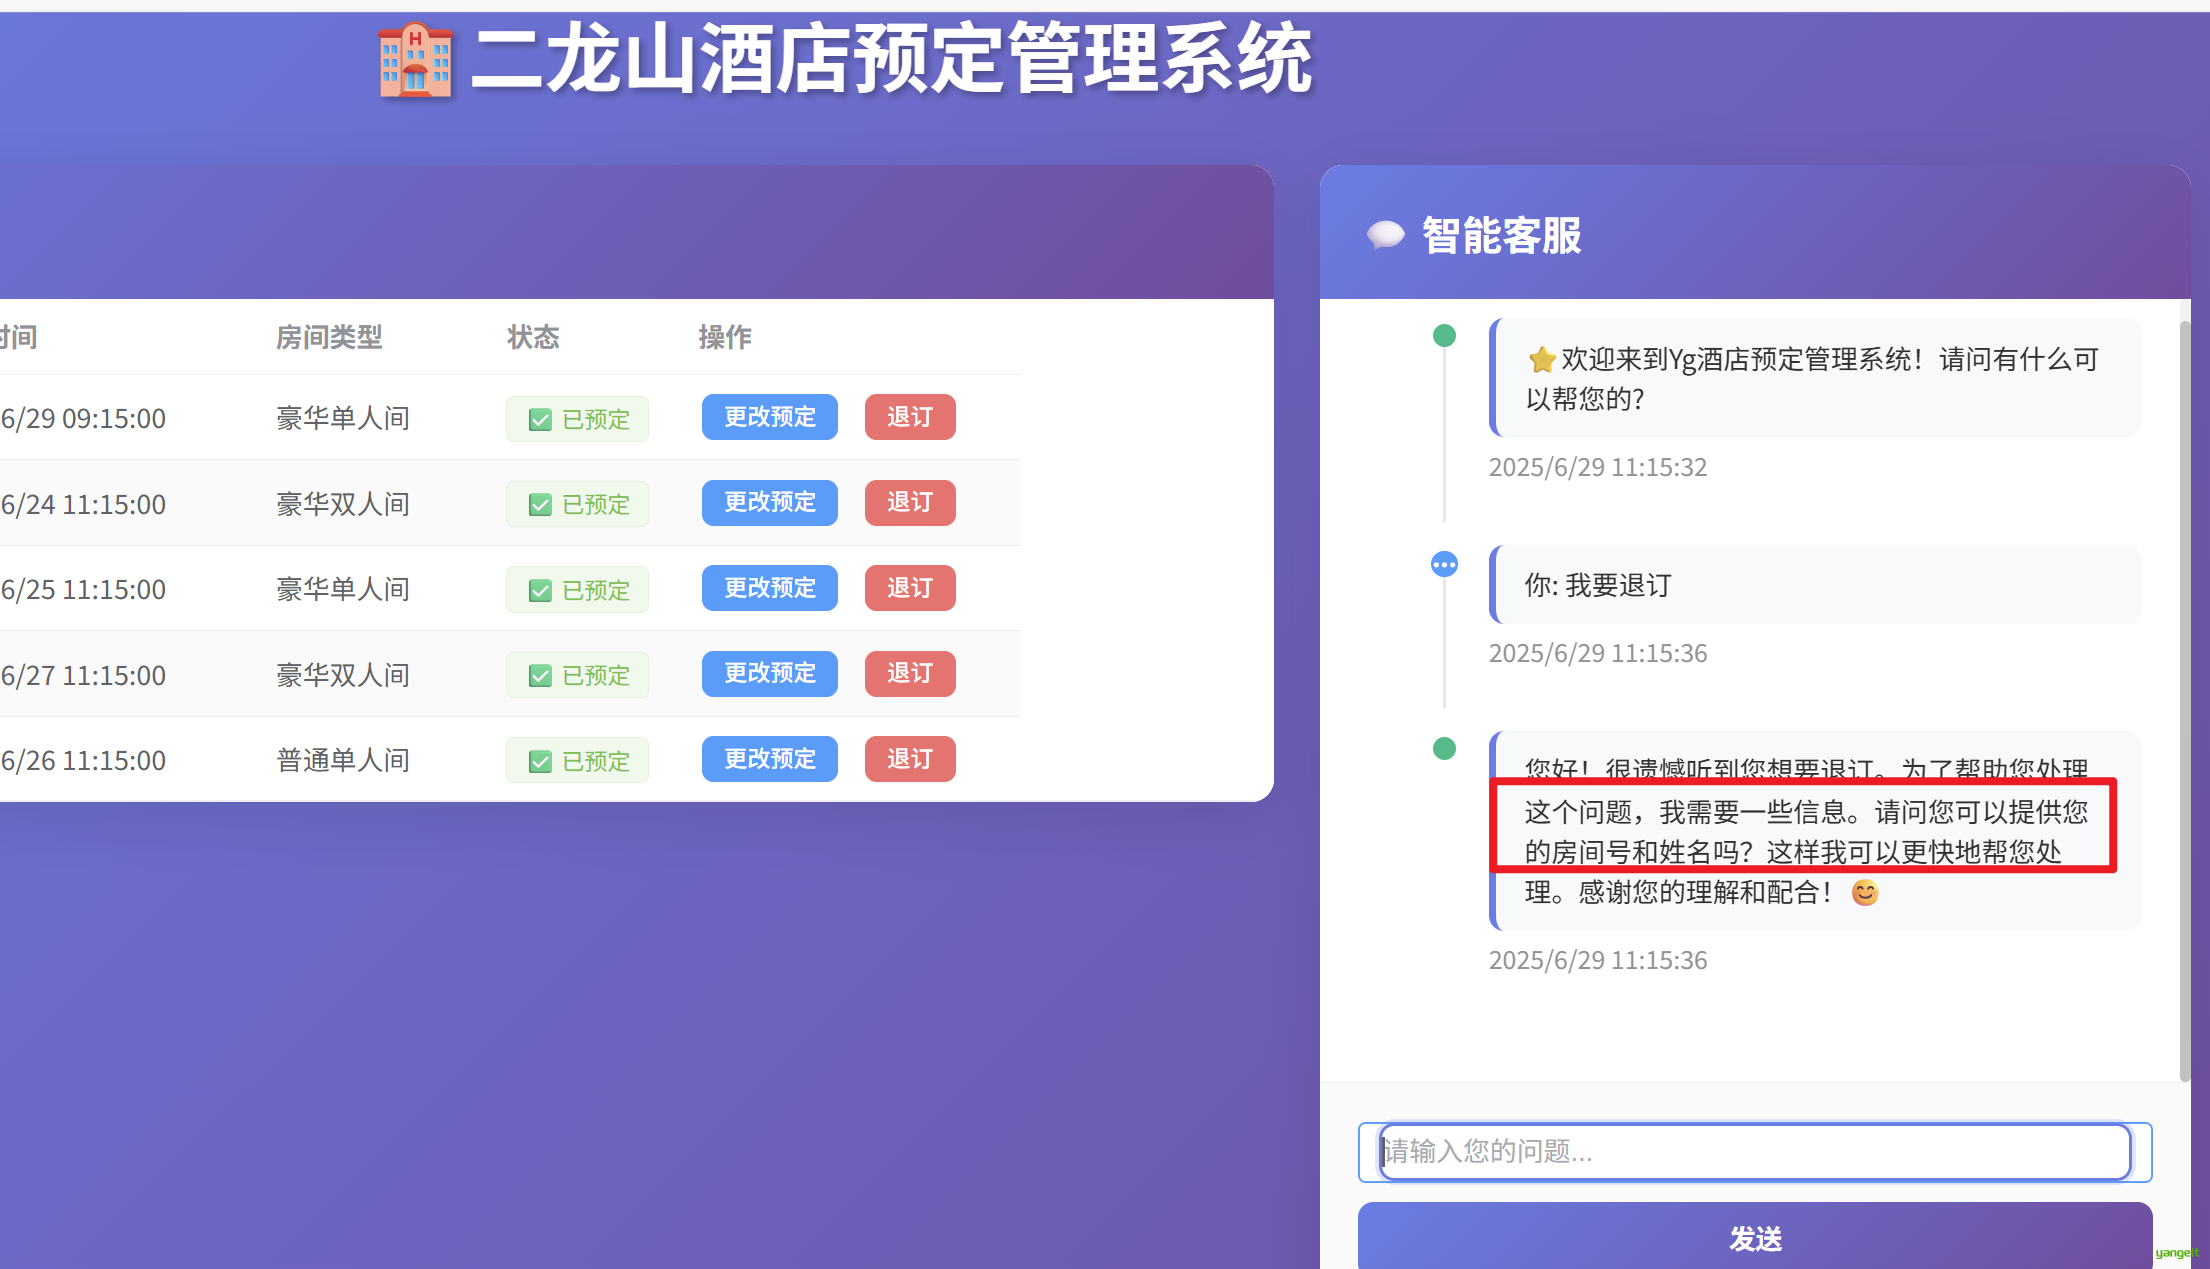Screen dimensions: 2210x1269
Task: Click 退订 on the 6/27 11:15:00 row
Action: pos(910,673)
